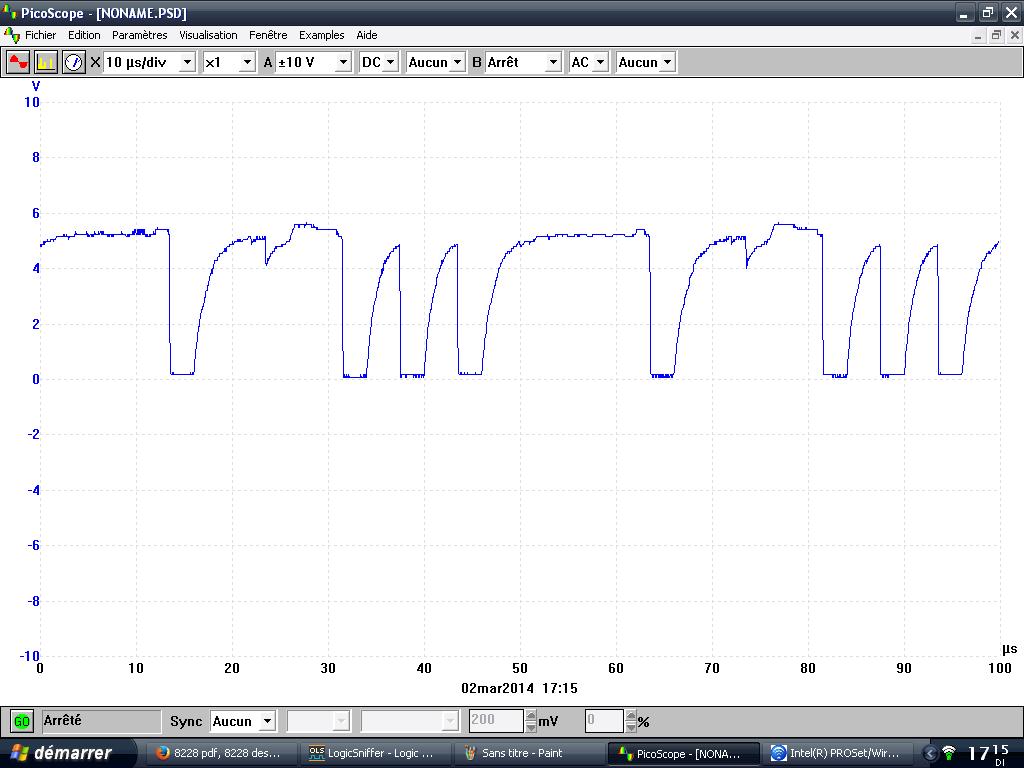Click the timestamp 02mar2014 17:15

(x=519, y=688)
